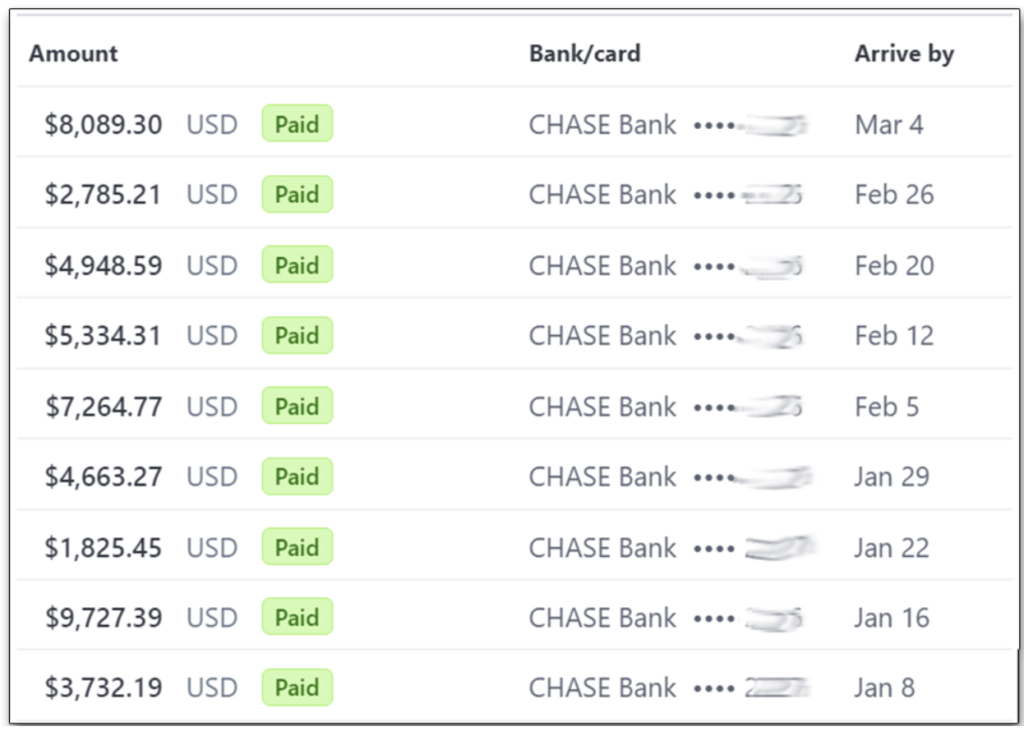1024x731 pixels.
Task: Click the Paid badge for Mar 4 payout
Action: (297, 124)
